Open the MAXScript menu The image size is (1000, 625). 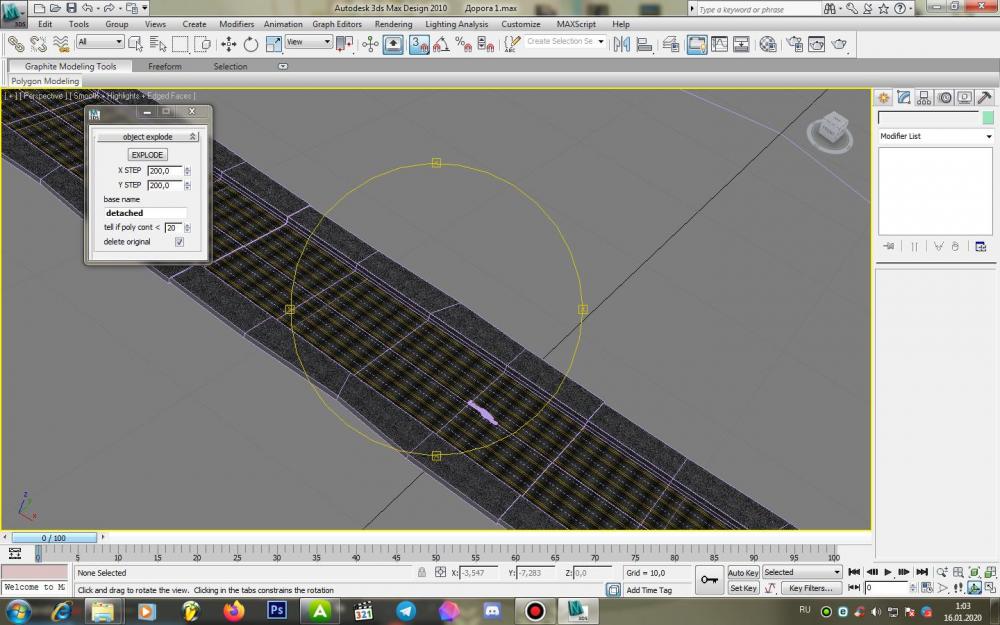(576, 24)
